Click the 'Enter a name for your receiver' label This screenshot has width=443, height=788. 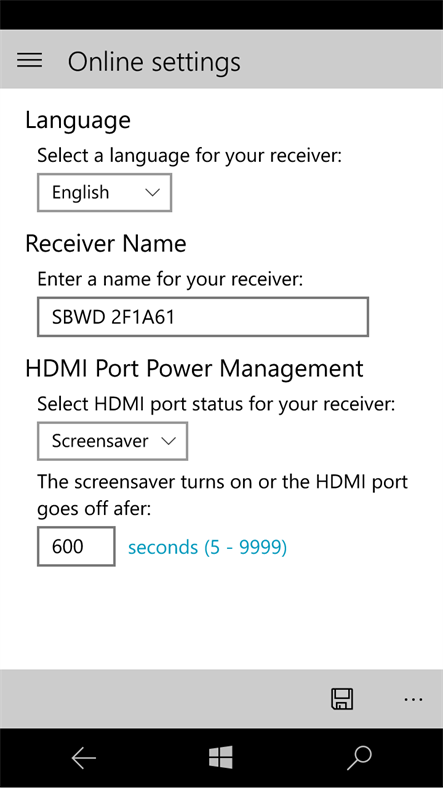pos(170,279)
